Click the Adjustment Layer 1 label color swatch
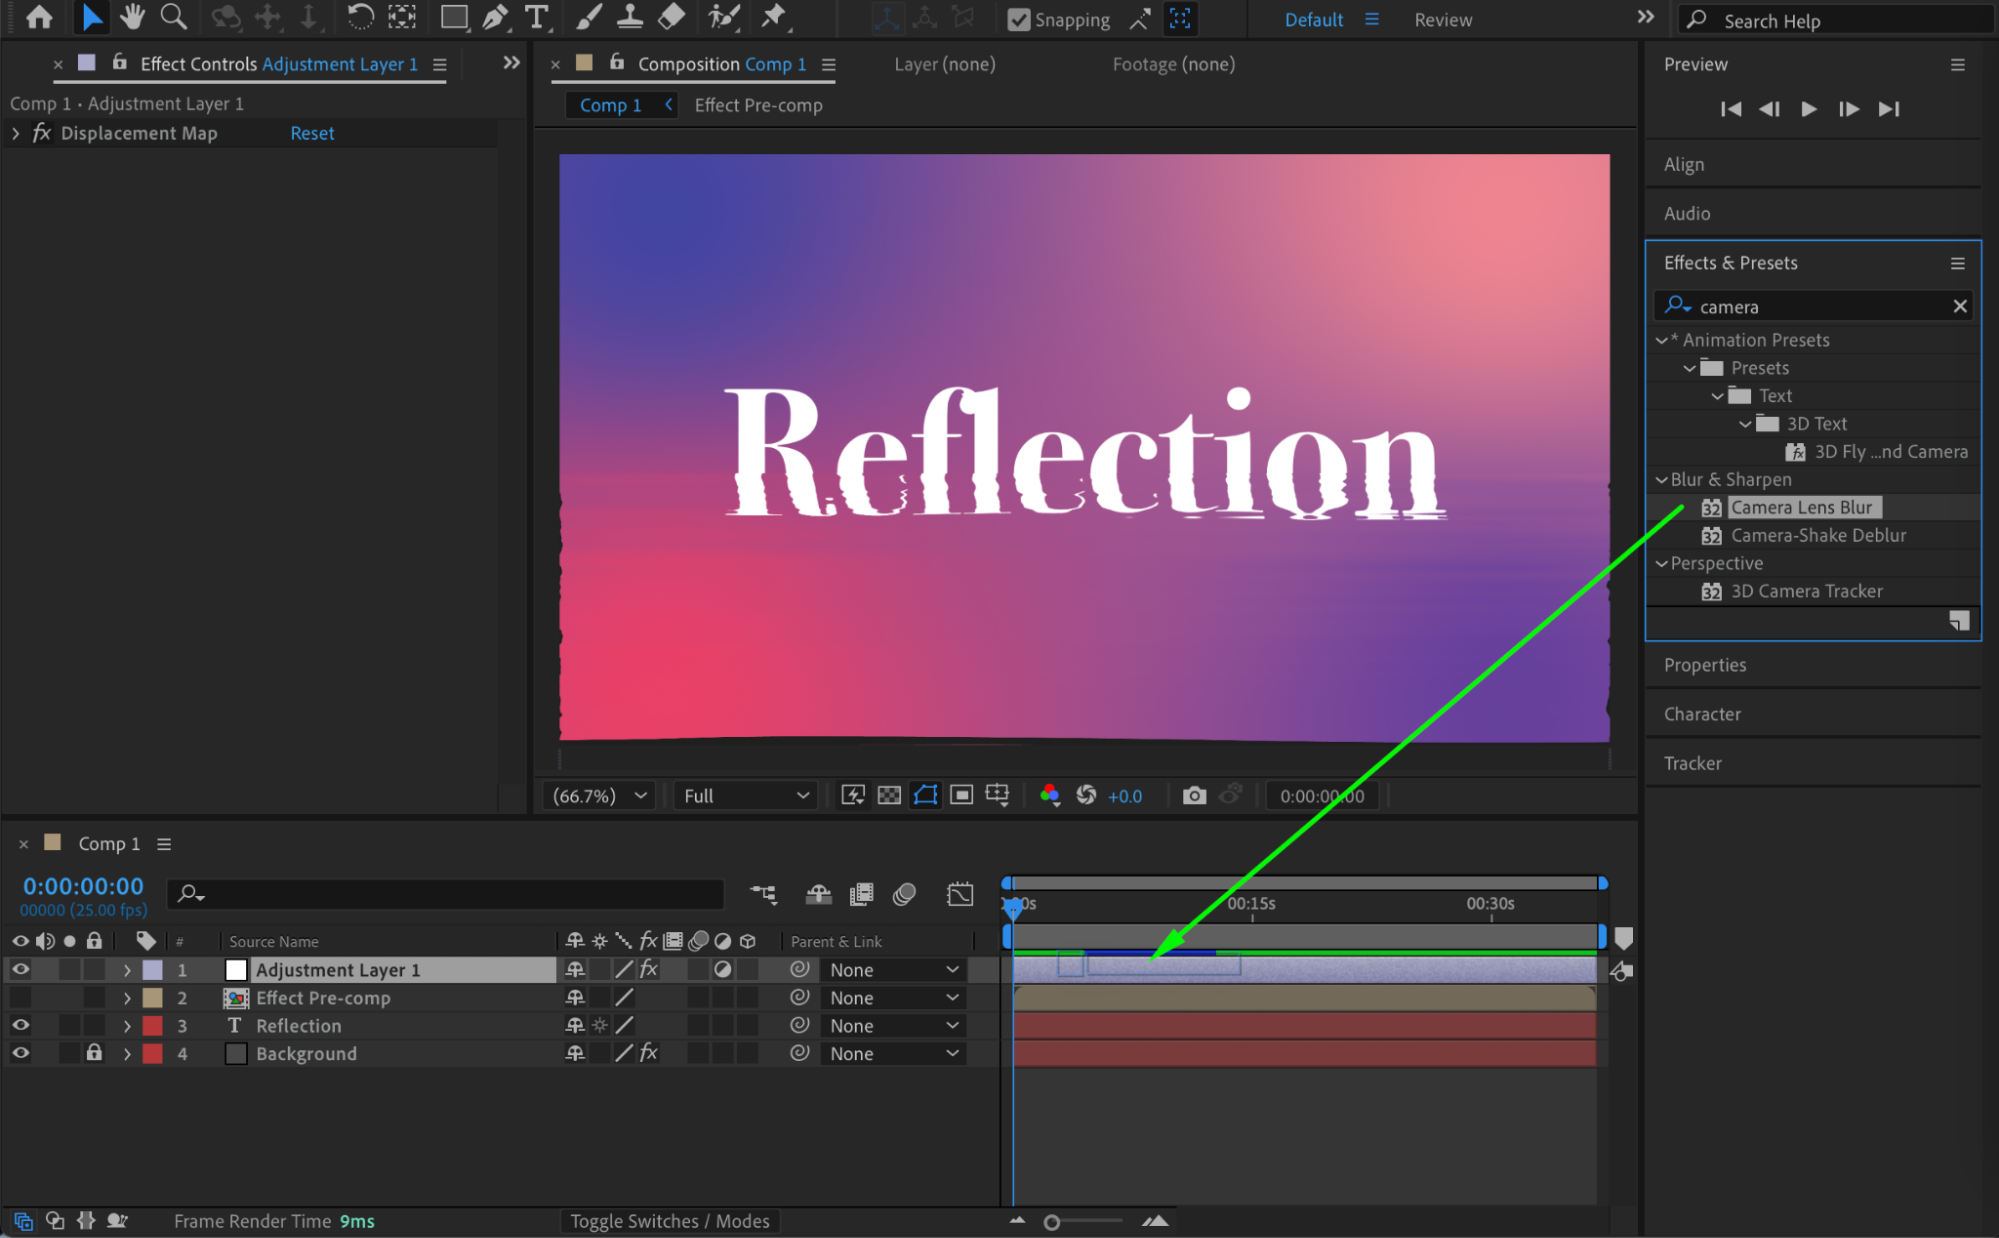The width and height of the screenshot is (1999, 1238). pyautogui.click(x=153, y=970)
